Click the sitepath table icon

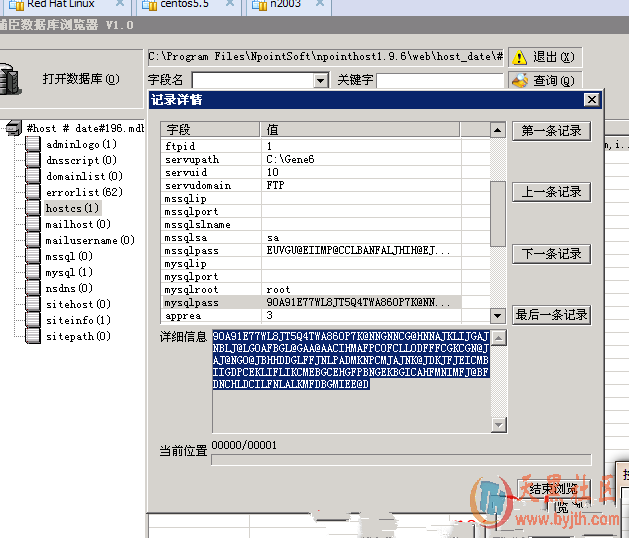click(x=34, y=337)
